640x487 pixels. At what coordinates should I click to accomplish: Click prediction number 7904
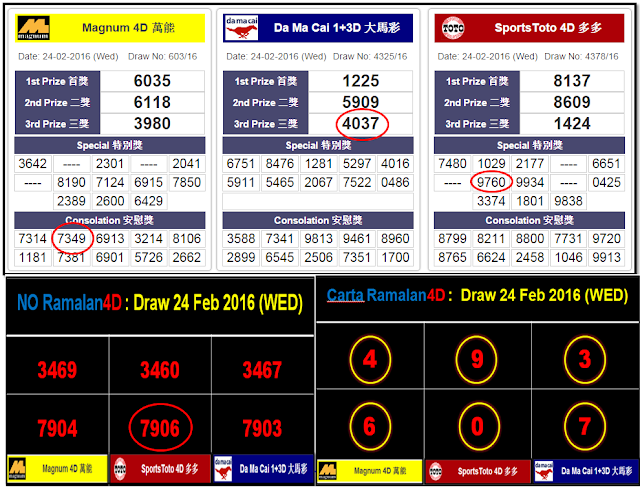[58, 429]
